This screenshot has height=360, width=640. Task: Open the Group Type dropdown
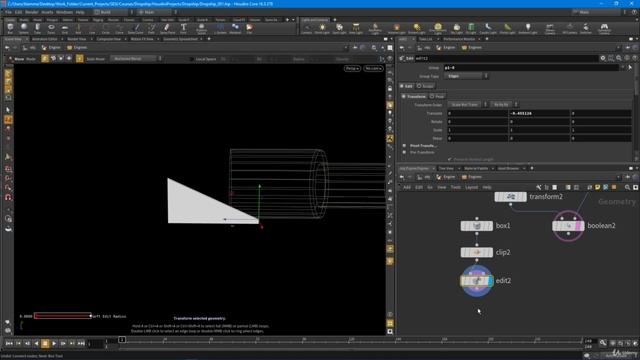coord(466,76)
